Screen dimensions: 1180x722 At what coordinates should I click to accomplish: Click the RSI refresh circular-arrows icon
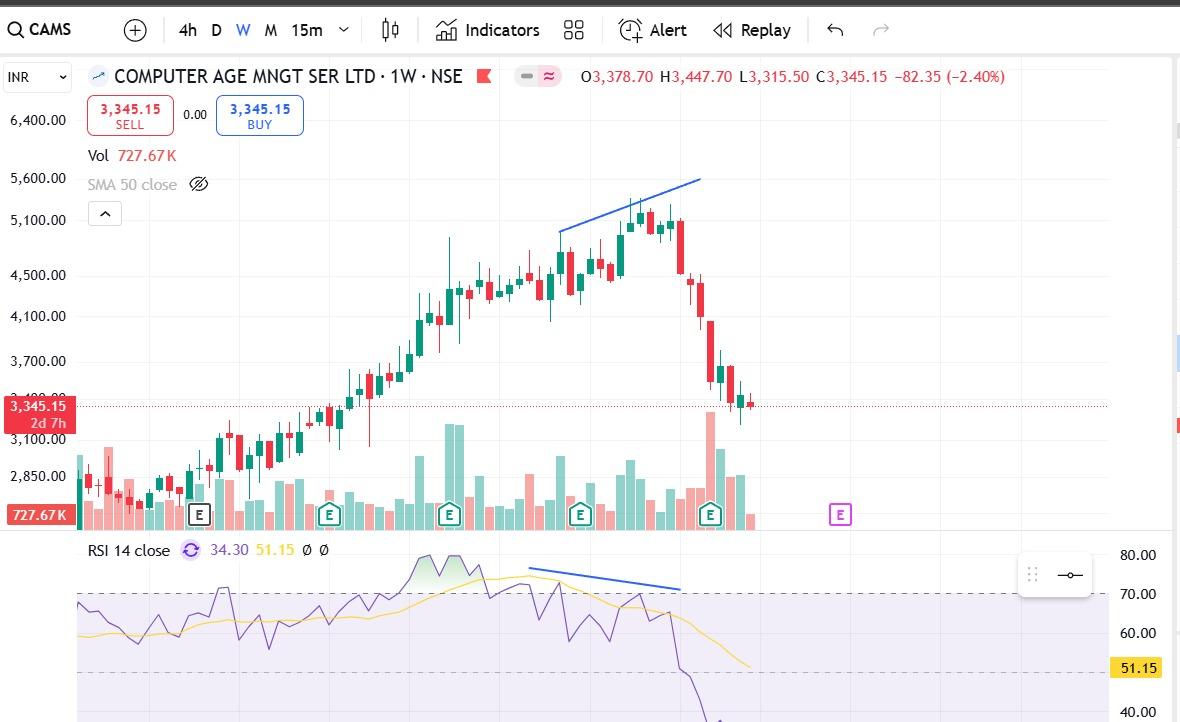[x=191, y=550]
